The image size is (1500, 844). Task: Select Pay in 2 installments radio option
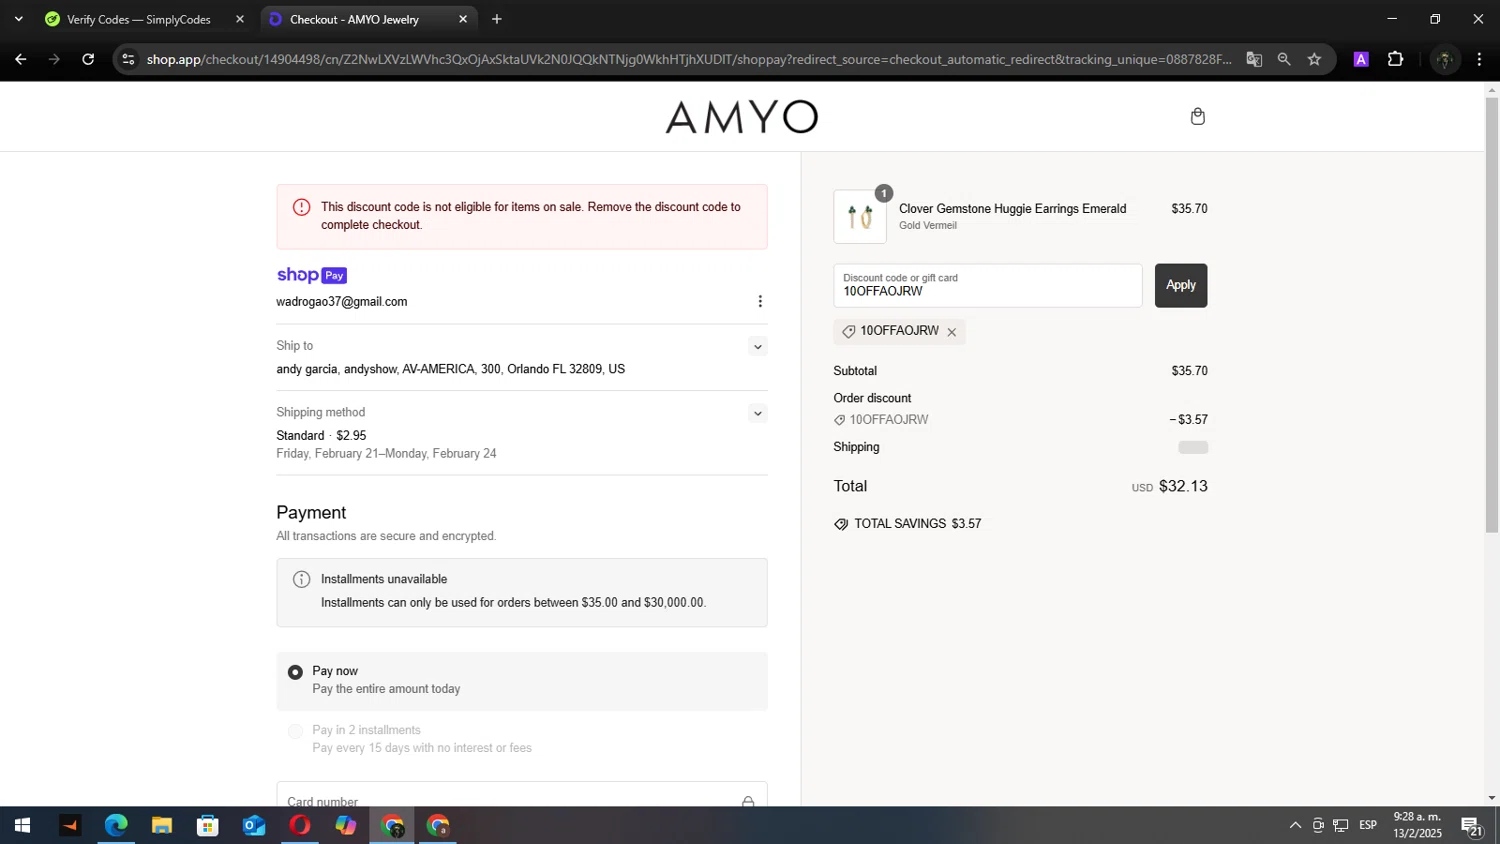[295, 731]
